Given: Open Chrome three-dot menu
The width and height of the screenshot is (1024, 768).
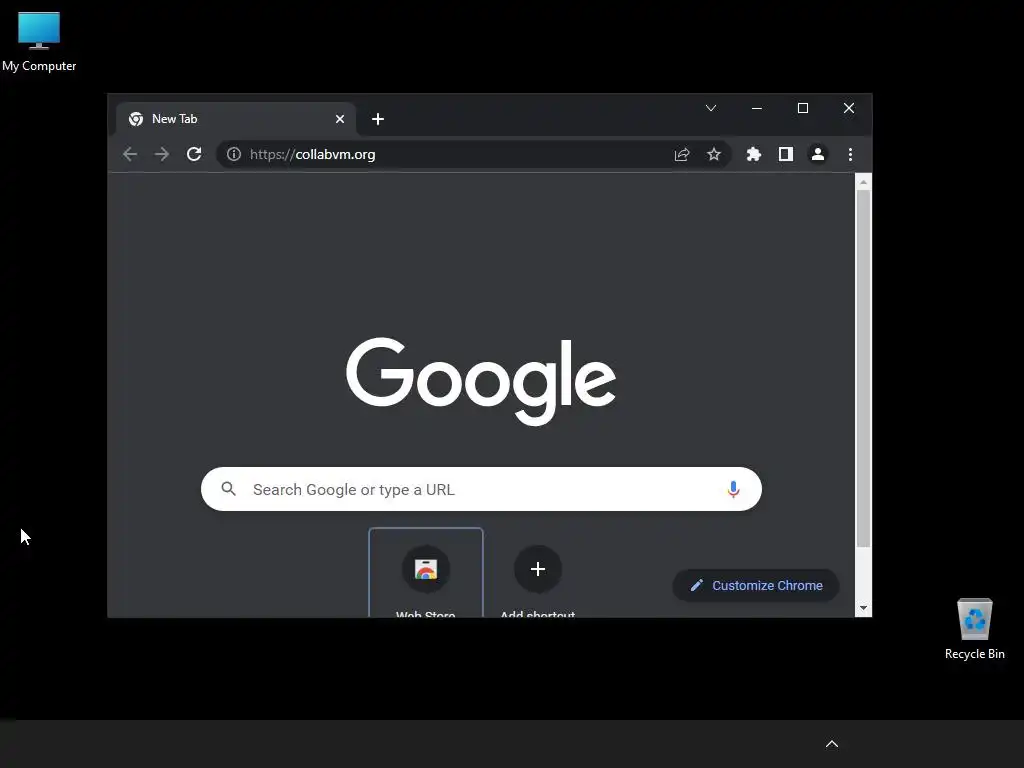Looking at the screenshot, I should [x=850, y=154].
